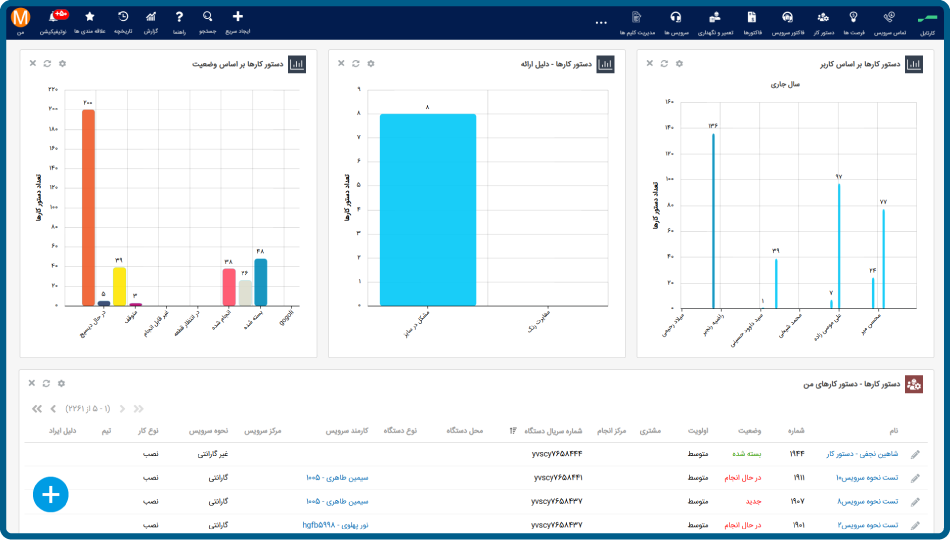Refresh the work-orders-by-status chart dashlet

[x=47, y=64]
